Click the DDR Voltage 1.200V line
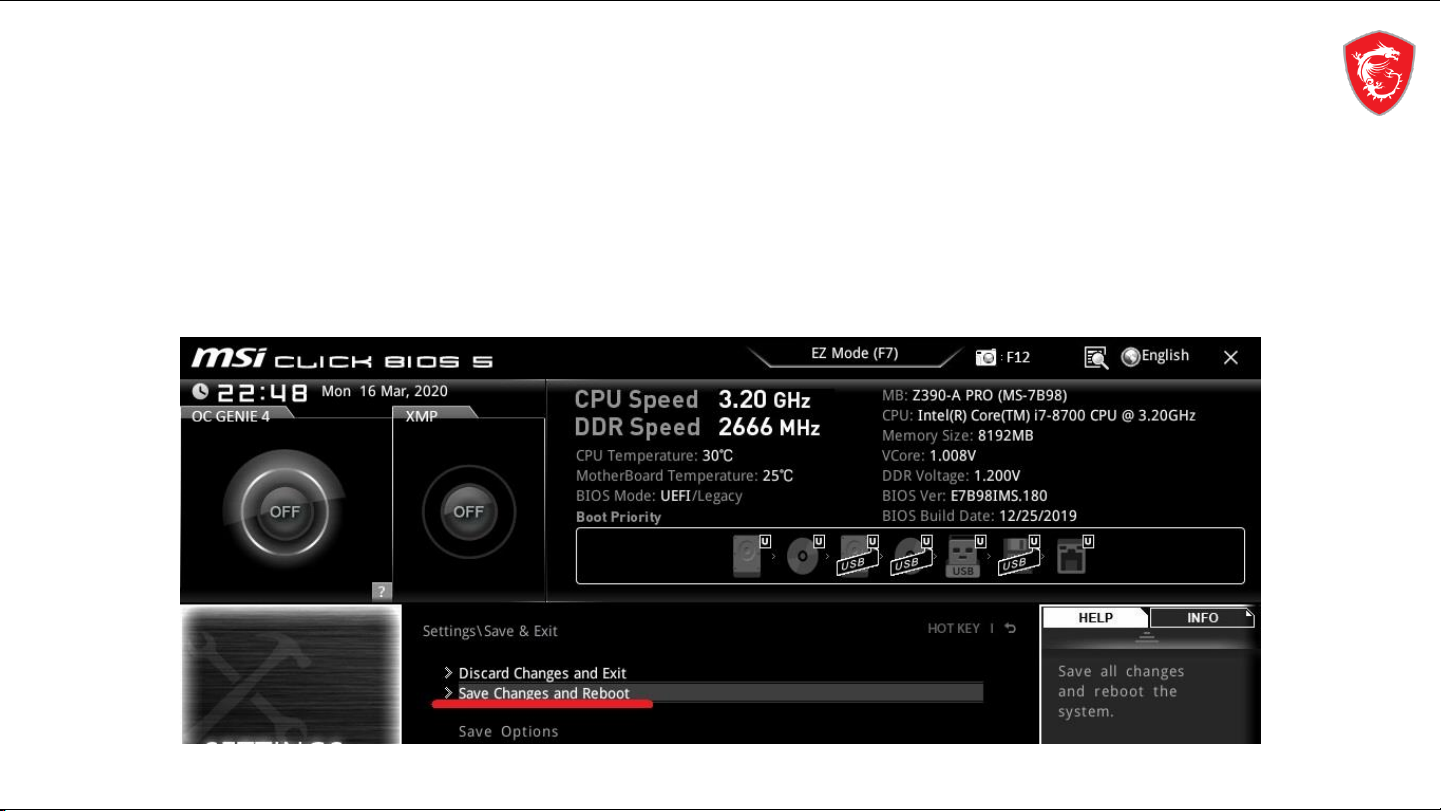This screenshot has height=811, width=1441. tap(951, 476)
